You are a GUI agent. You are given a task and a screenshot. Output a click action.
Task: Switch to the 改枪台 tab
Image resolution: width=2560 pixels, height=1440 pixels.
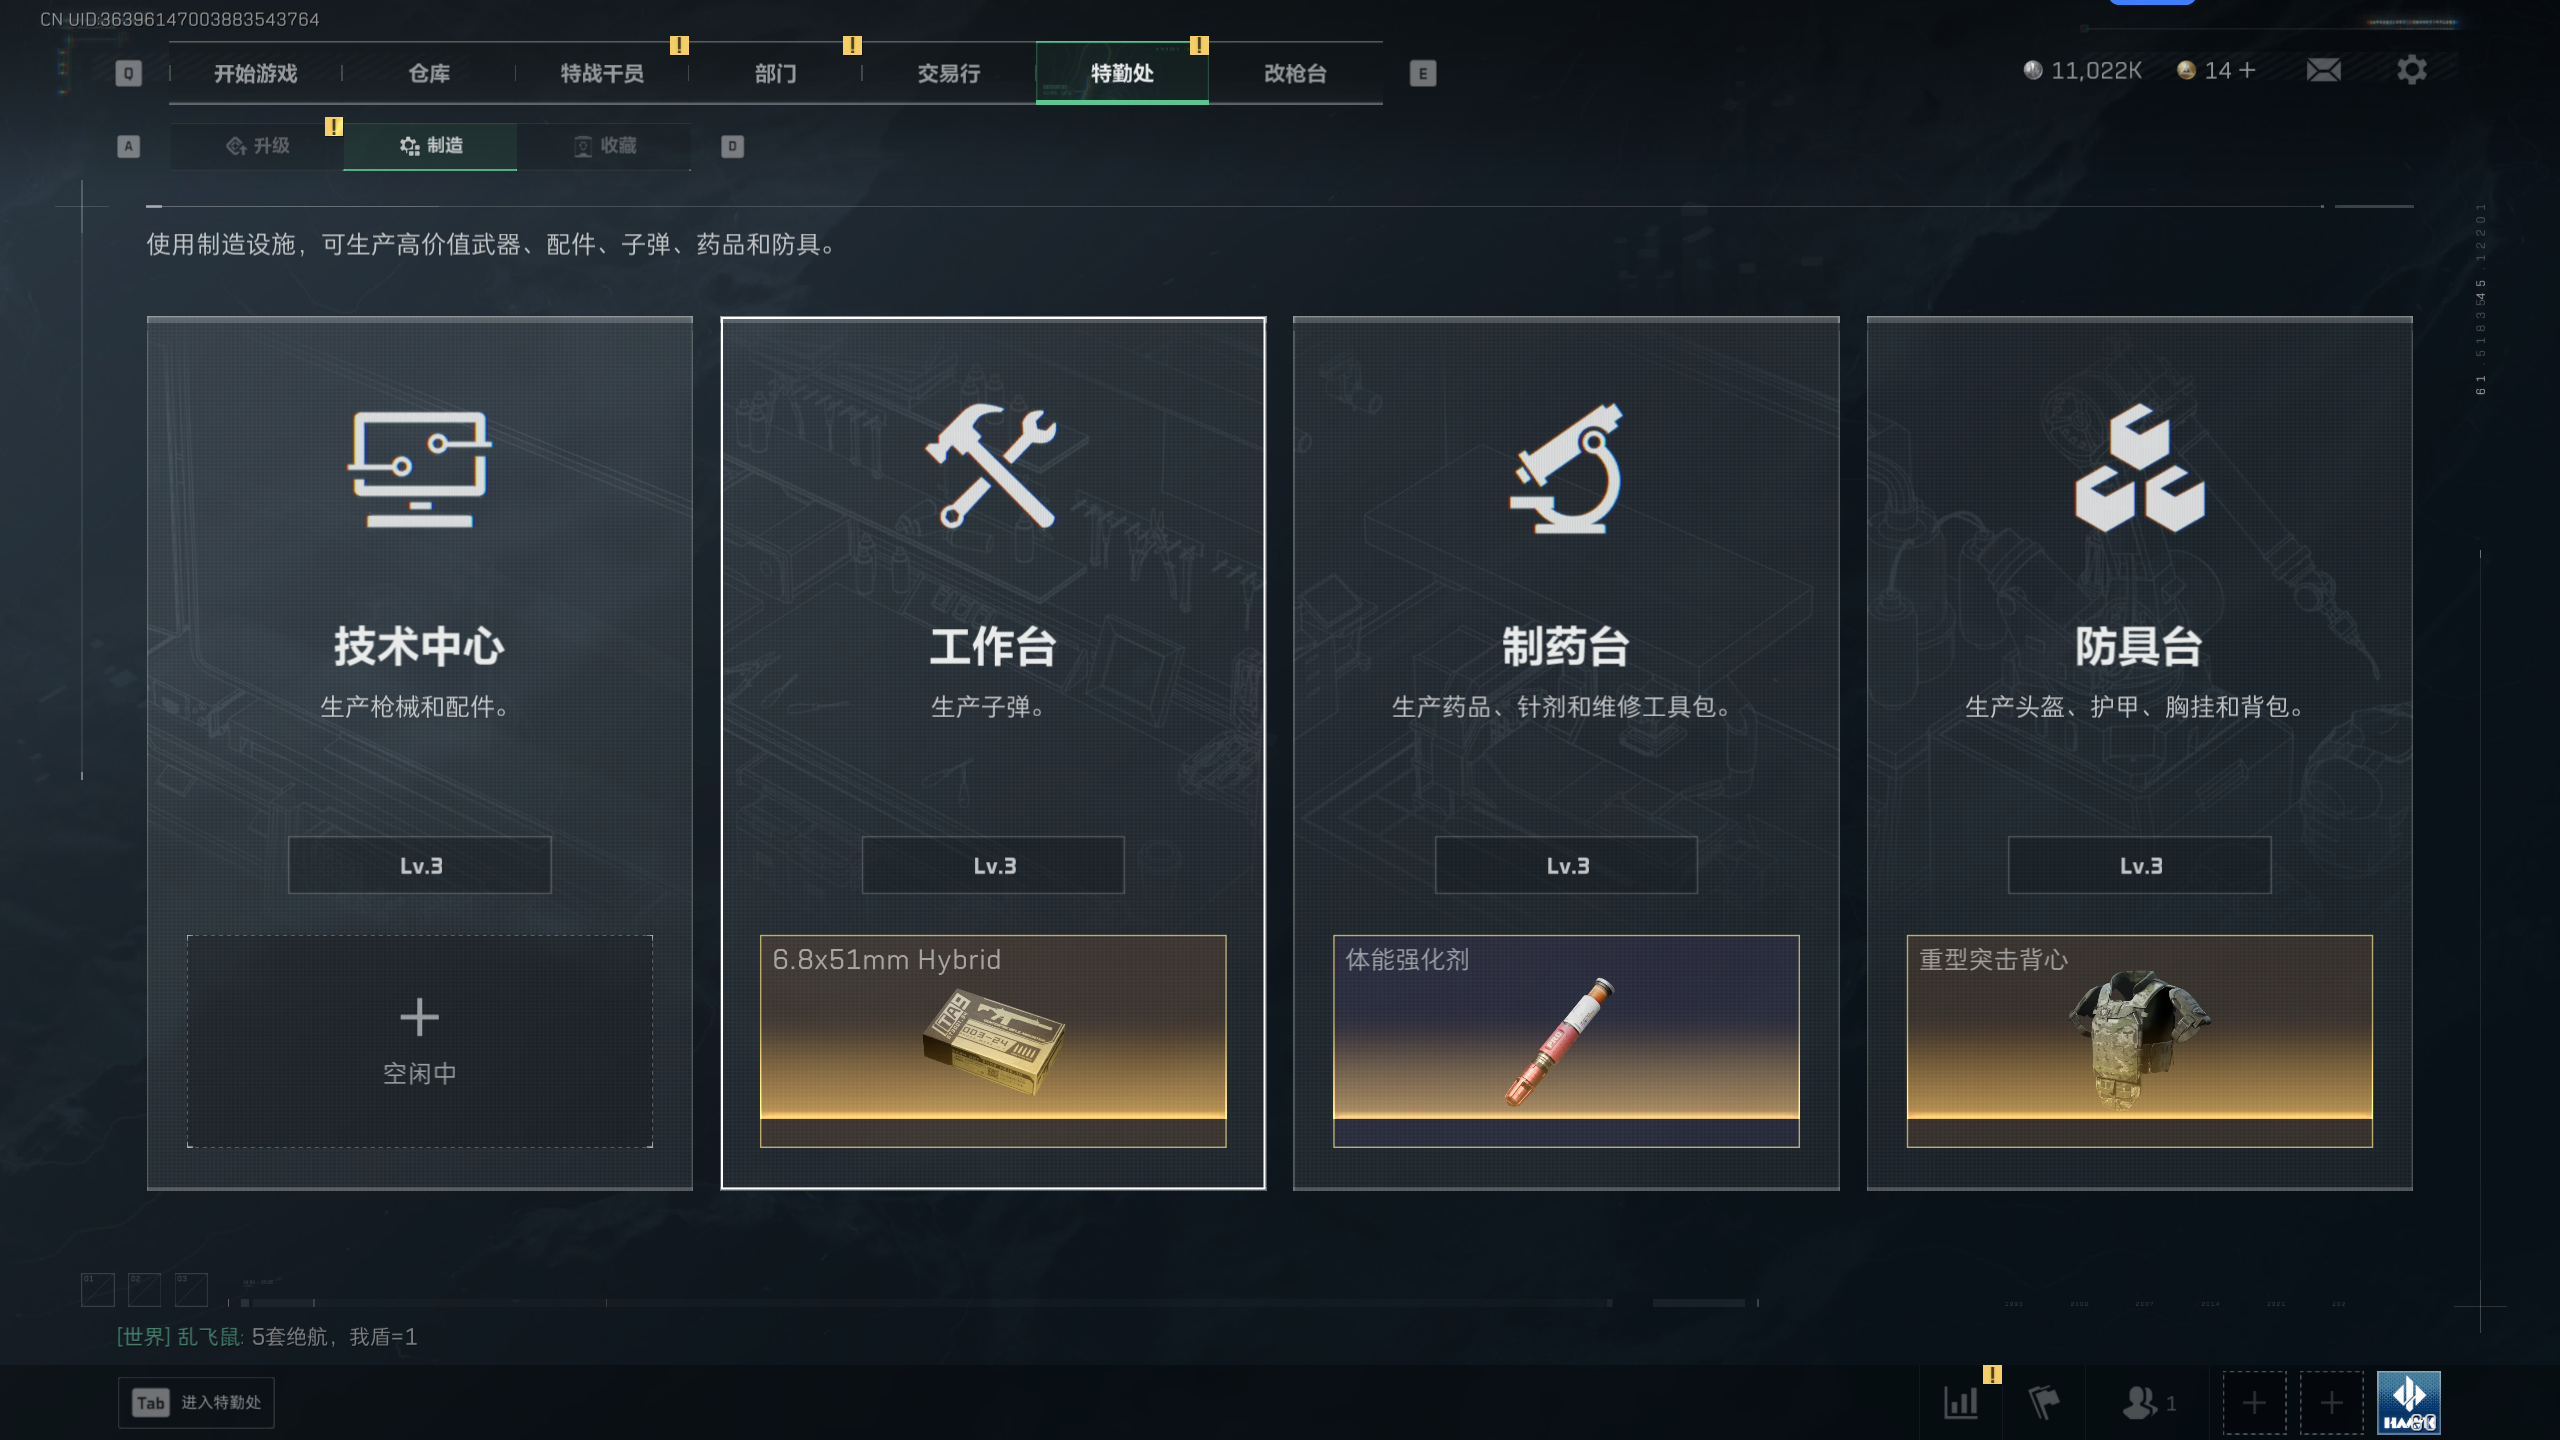[1295, 73]
